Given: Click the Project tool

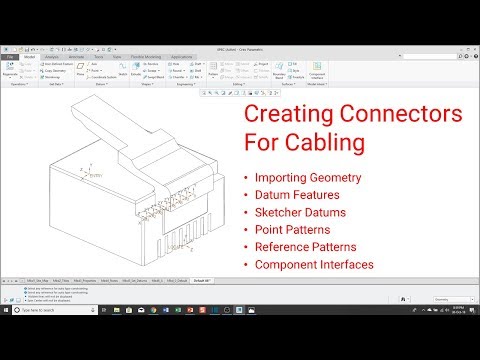Looking at the screenshot, I should tap(261, 64).
